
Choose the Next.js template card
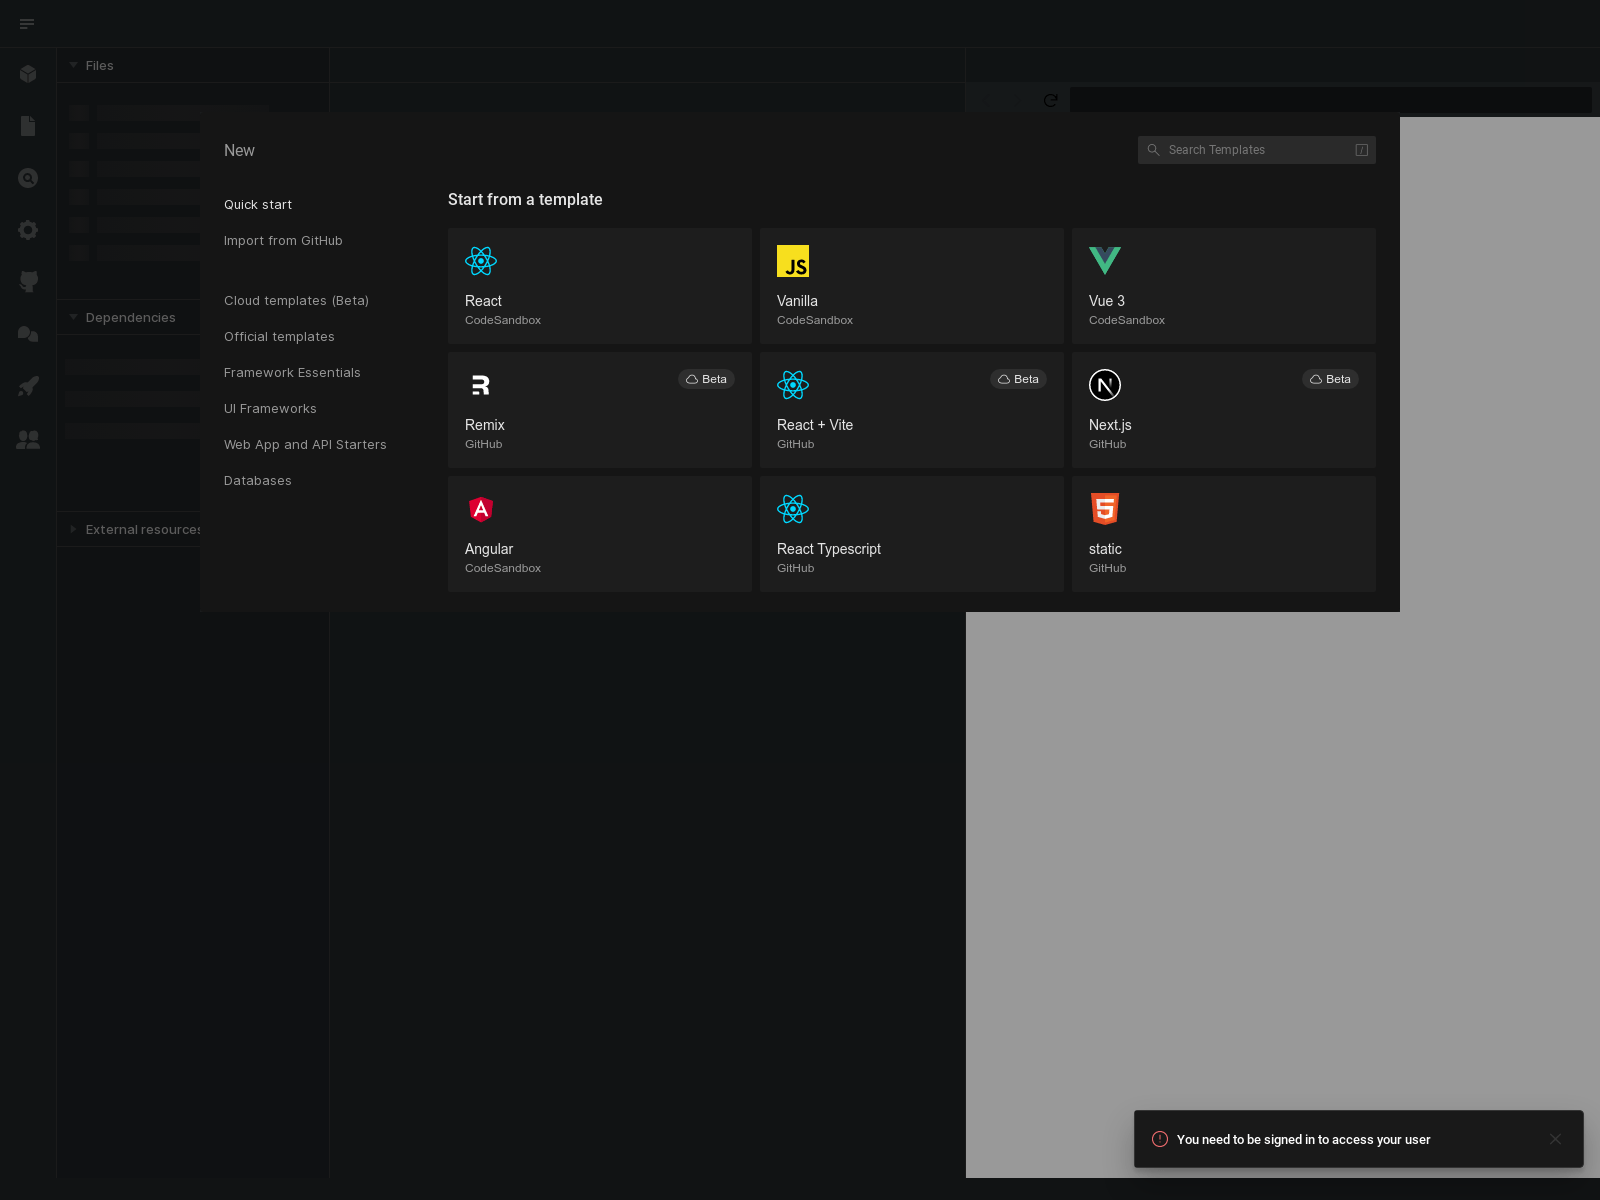pos(1224,410)
